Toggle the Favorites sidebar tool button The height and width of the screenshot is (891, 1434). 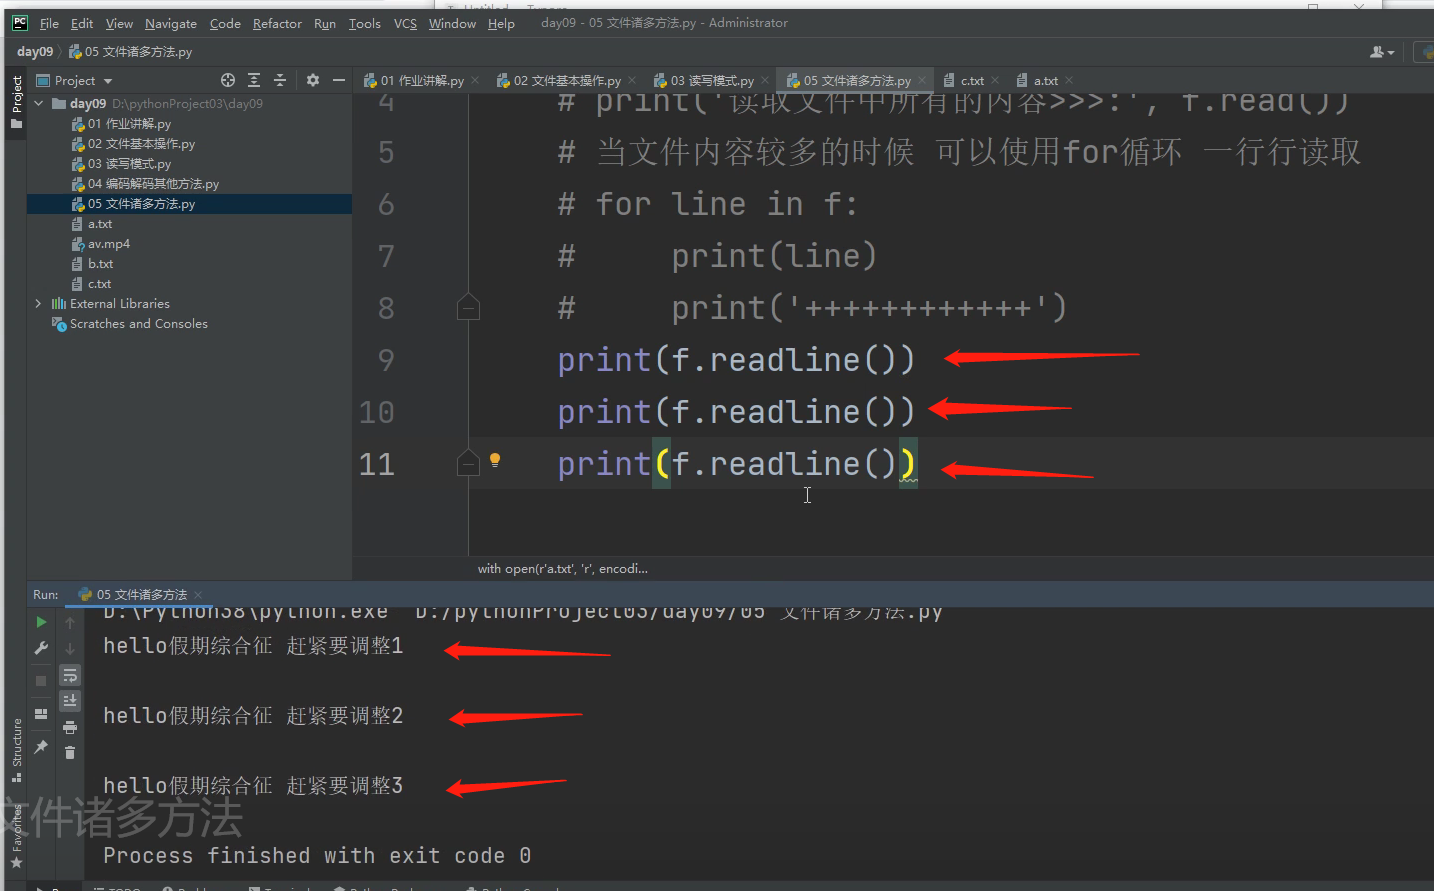click(16, 836)
